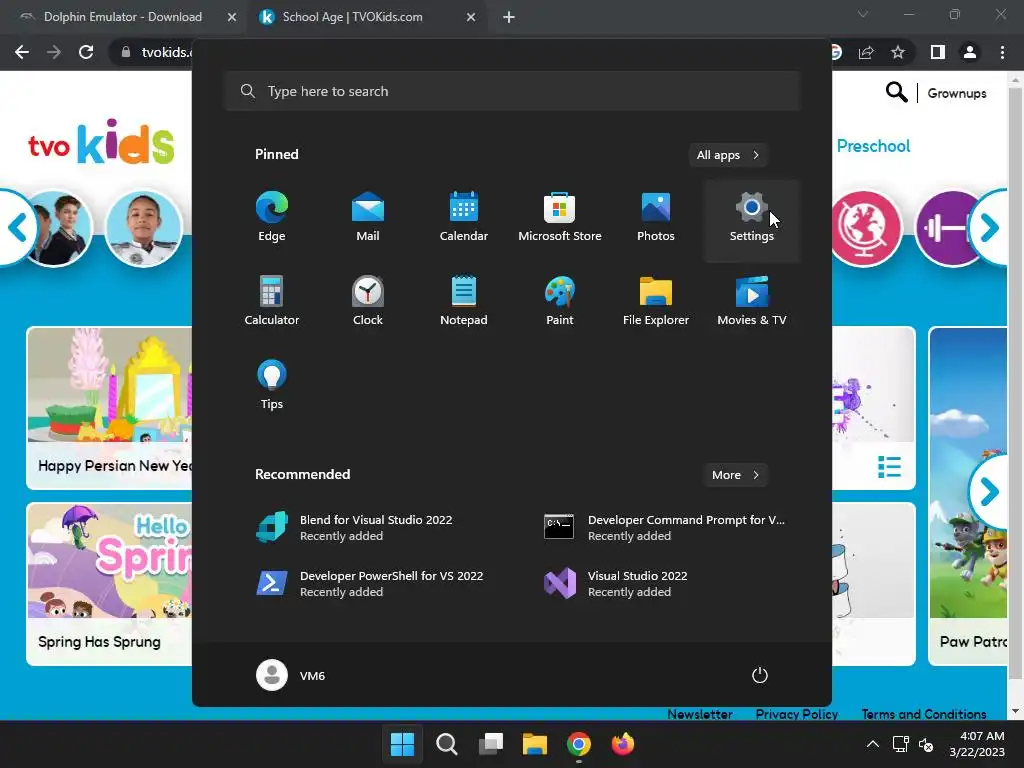Open the Paw Patrol card
The height and width of the screenshot is (768, 1024).
pyautogui.click(x=968, y=496)
